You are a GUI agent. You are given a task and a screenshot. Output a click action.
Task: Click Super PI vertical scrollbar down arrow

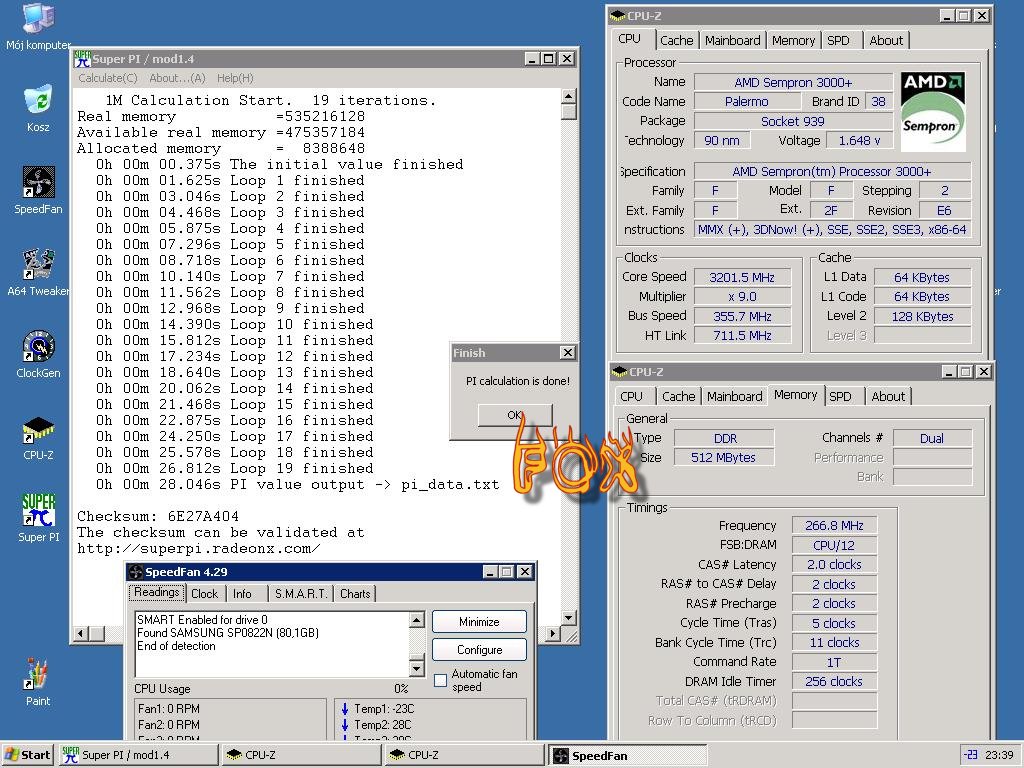569,617
